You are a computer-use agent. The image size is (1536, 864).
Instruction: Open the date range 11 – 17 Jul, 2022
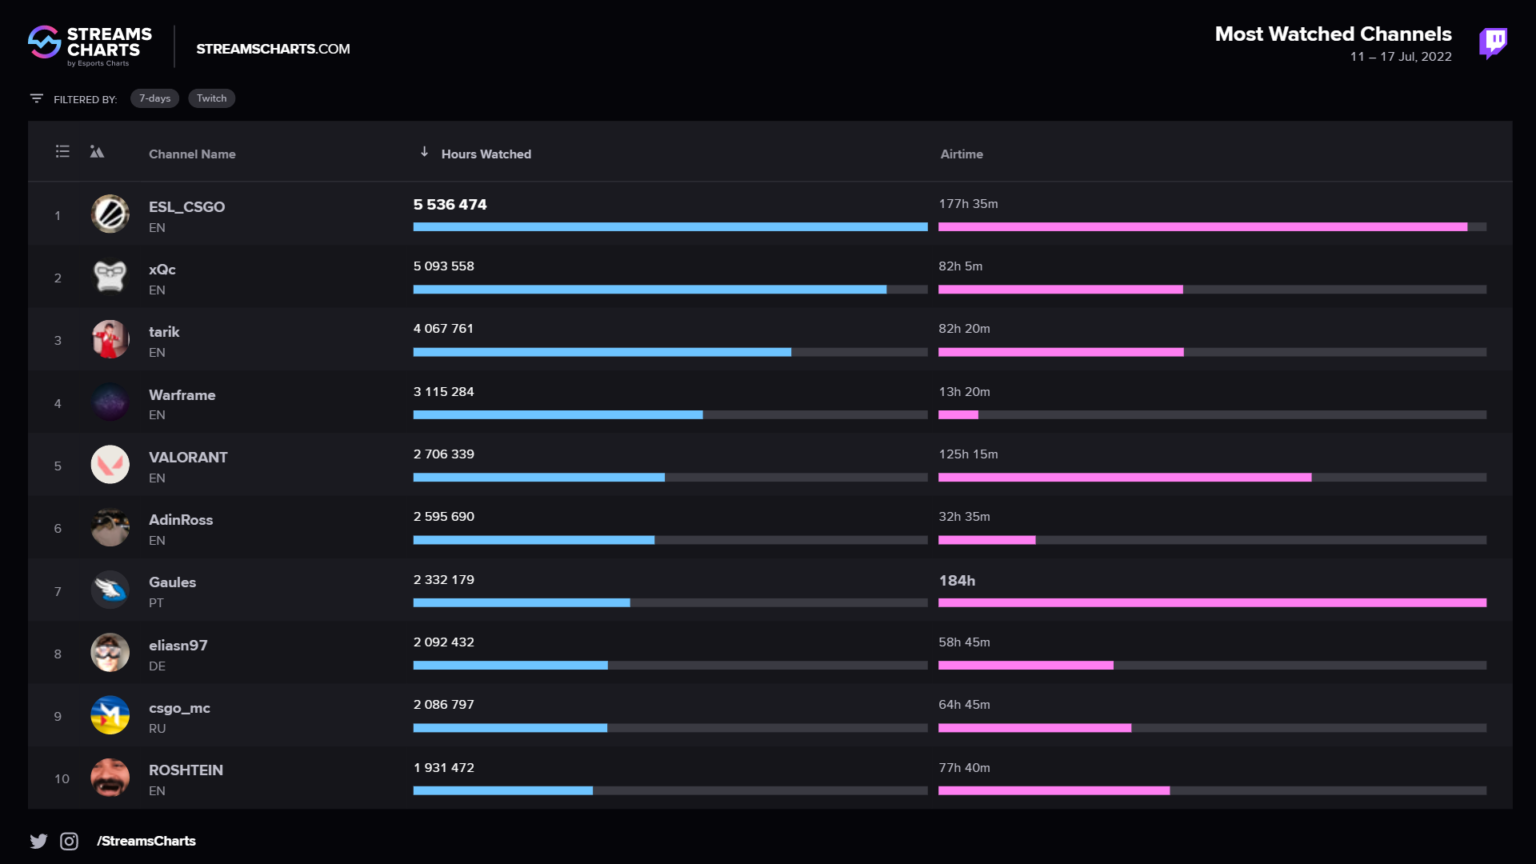tap(1400, 57)
